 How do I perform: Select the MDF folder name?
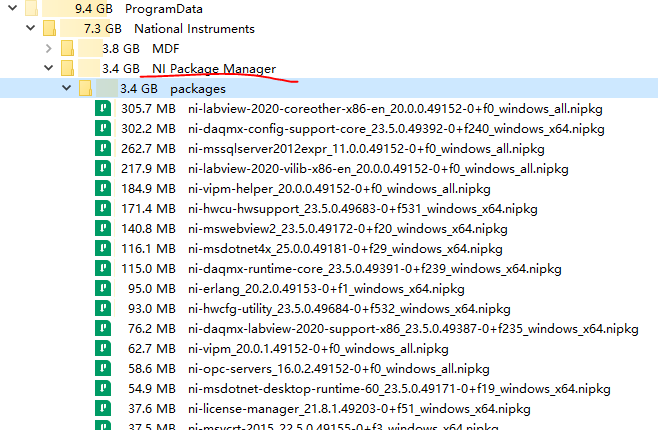coord(165,49)
